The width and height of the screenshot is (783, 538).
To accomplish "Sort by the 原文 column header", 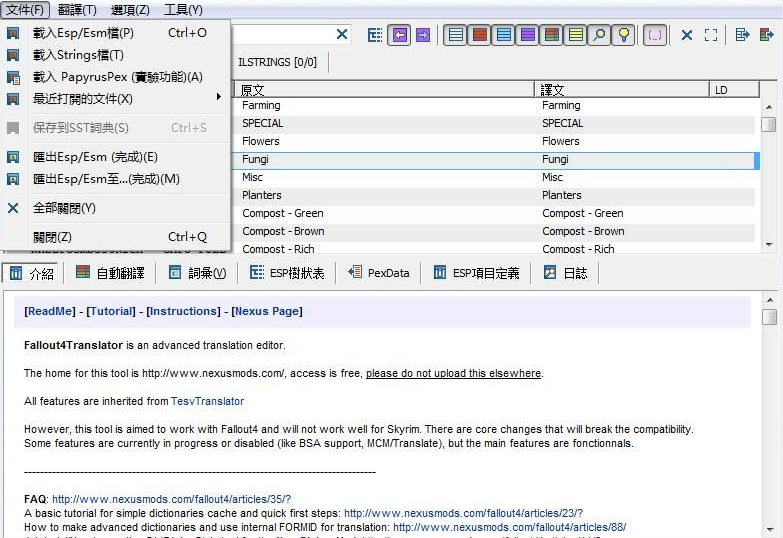I will pyautogui.click(x=384, y=90).
